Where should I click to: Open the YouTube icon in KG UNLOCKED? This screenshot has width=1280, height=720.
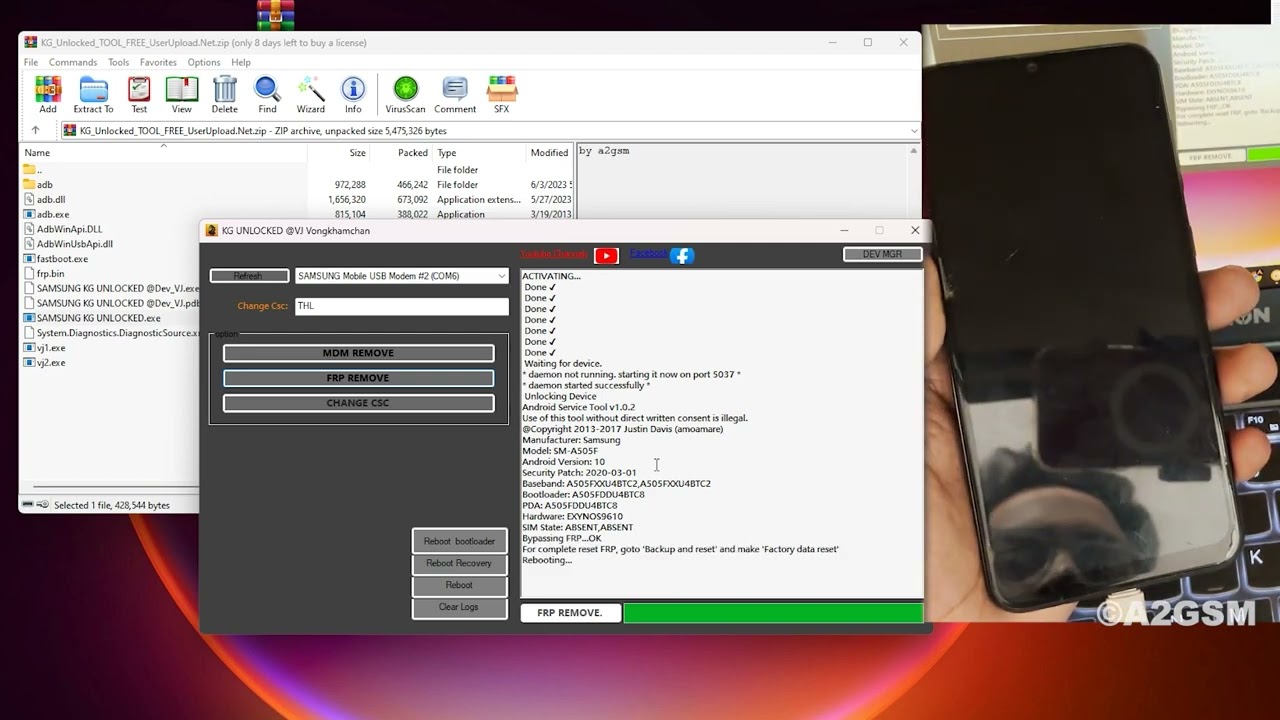(606, 256)
